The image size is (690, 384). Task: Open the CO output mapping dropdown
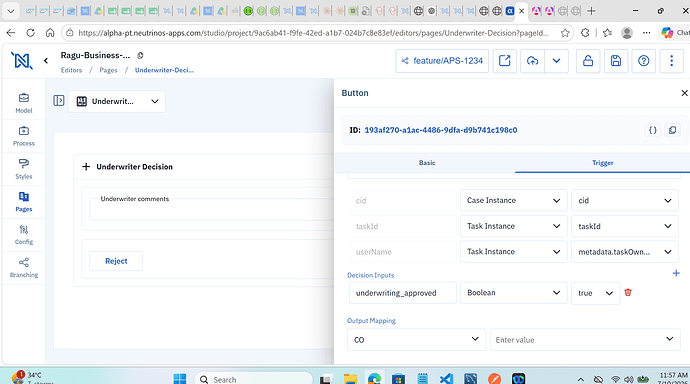tap(417, 340)
